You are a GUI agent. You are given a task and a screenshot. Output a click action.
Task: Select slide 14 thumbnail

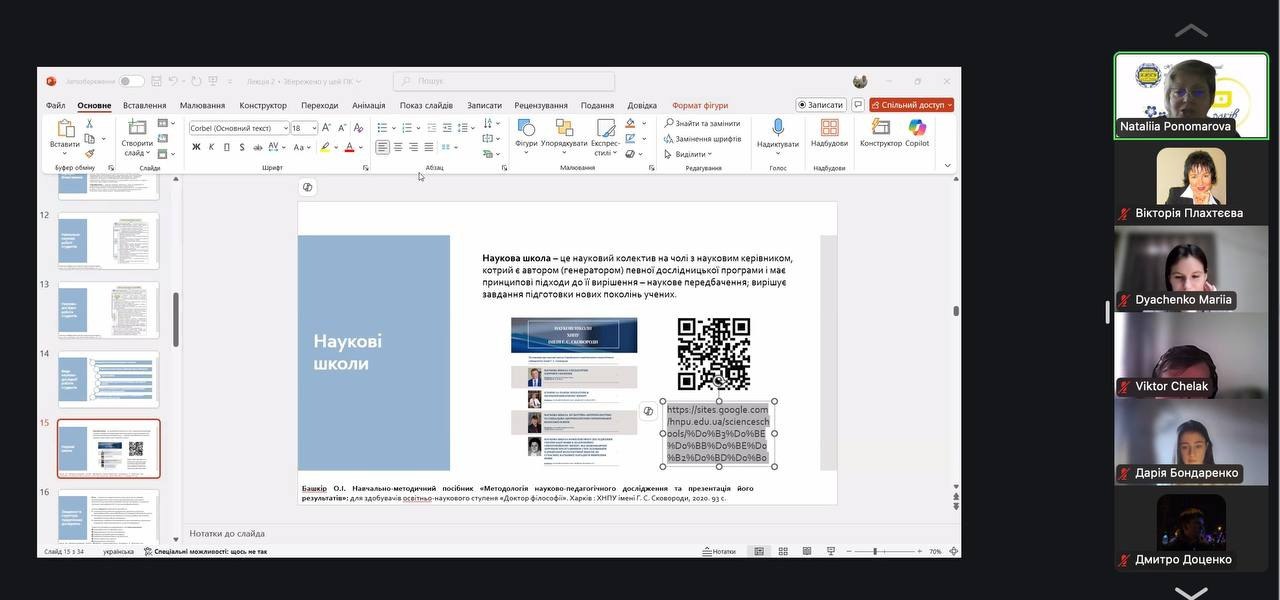pos(108,379)
